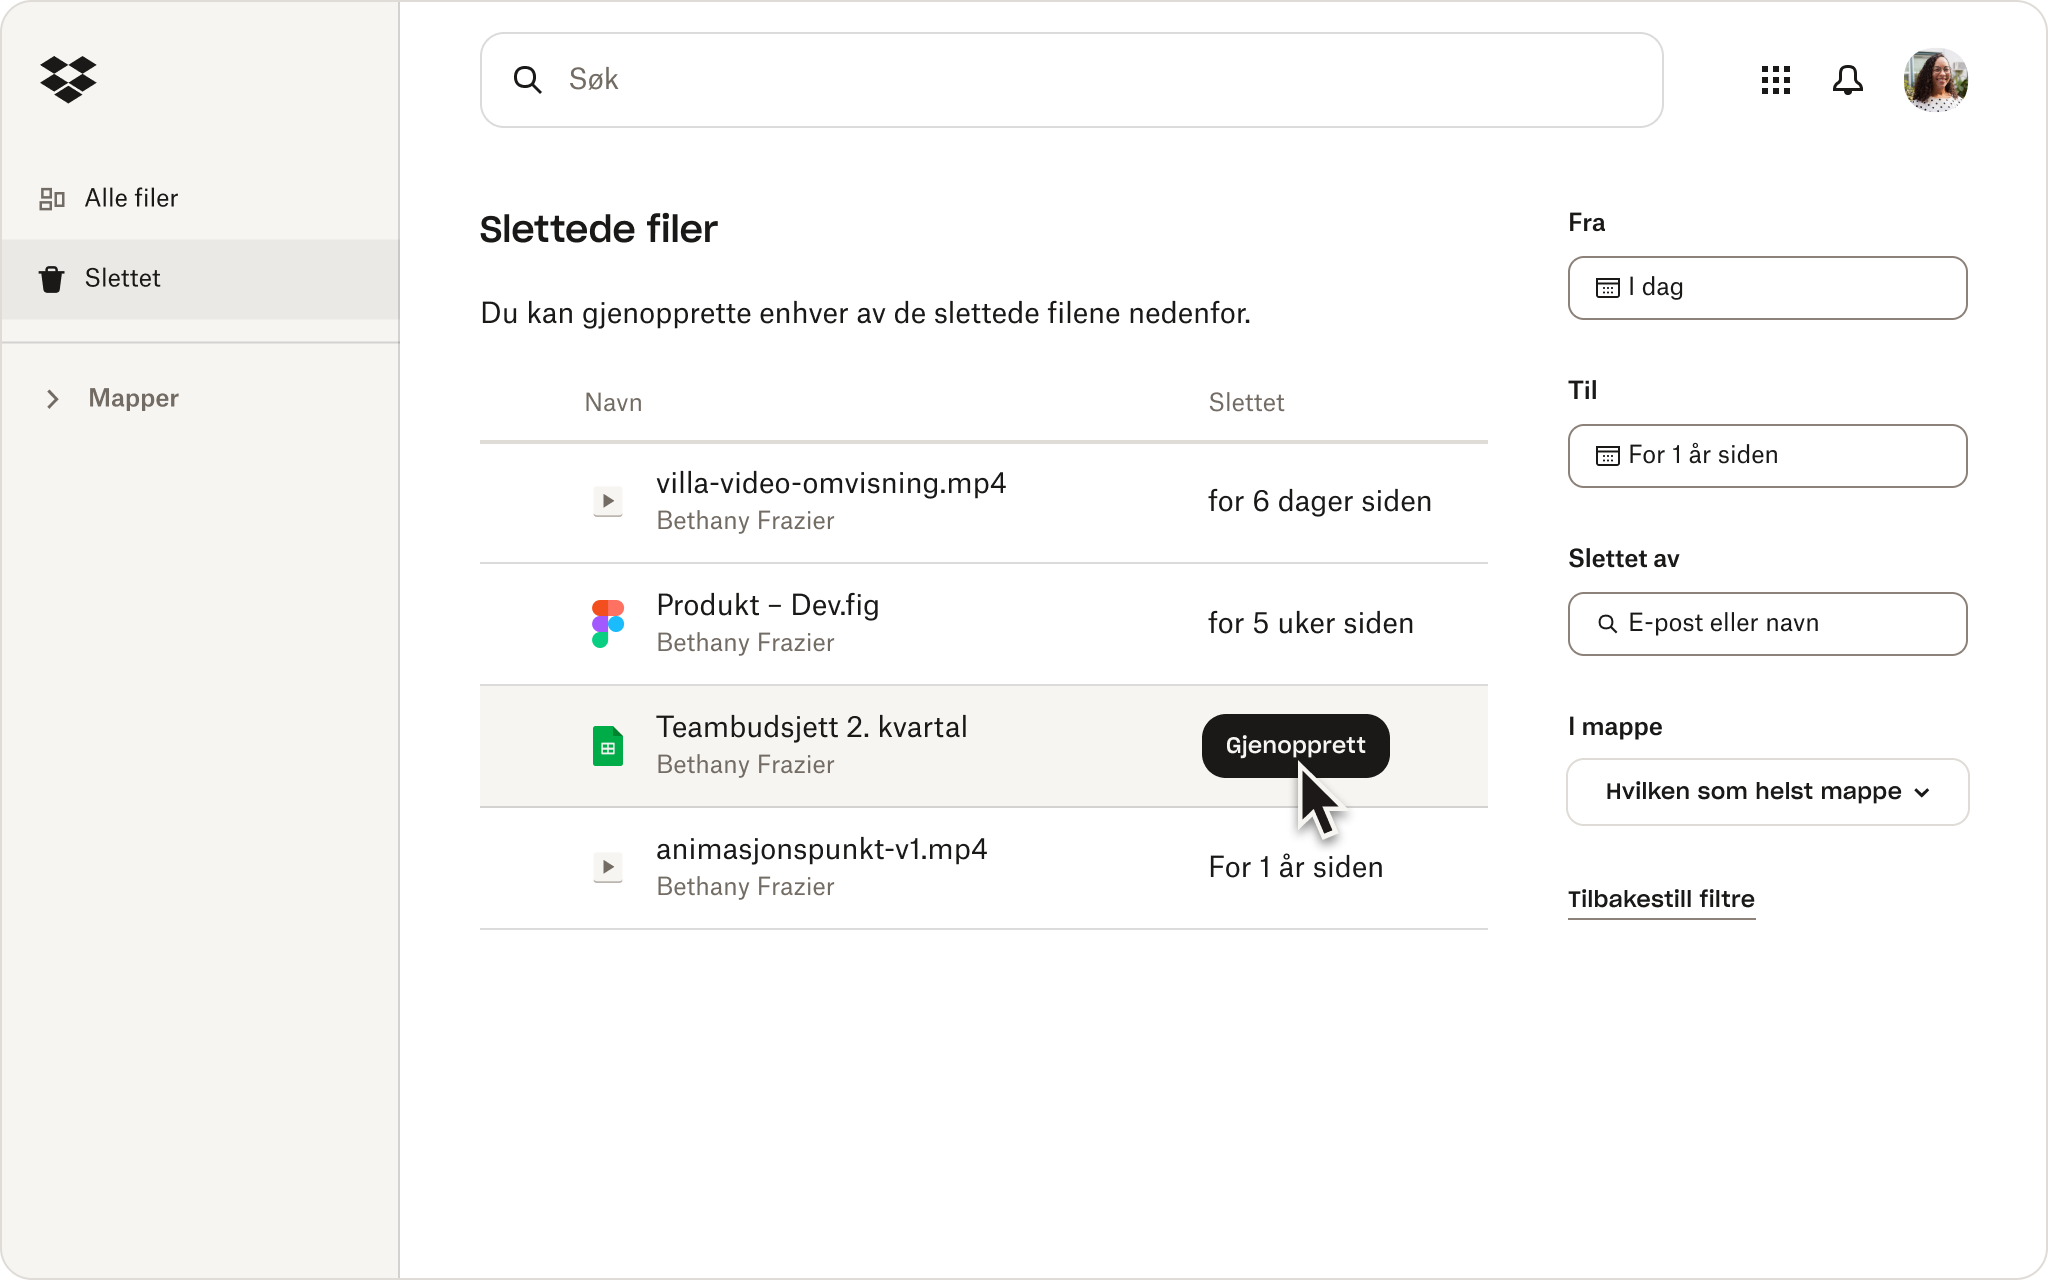Viewport: 2048px width, 1280px height.
Task: Open the apps grid menu
Action: (1776, 80)
